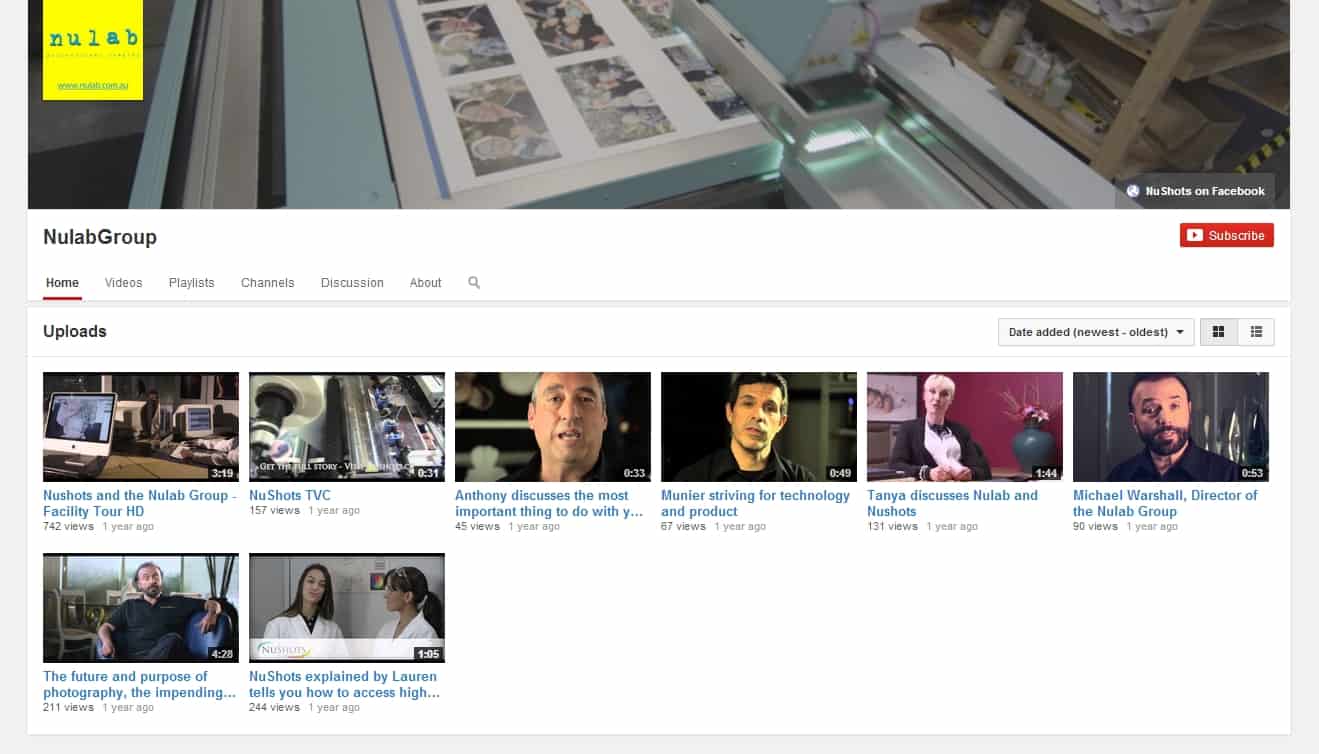Click '244 views' under Lauren video

pos(274,707)
